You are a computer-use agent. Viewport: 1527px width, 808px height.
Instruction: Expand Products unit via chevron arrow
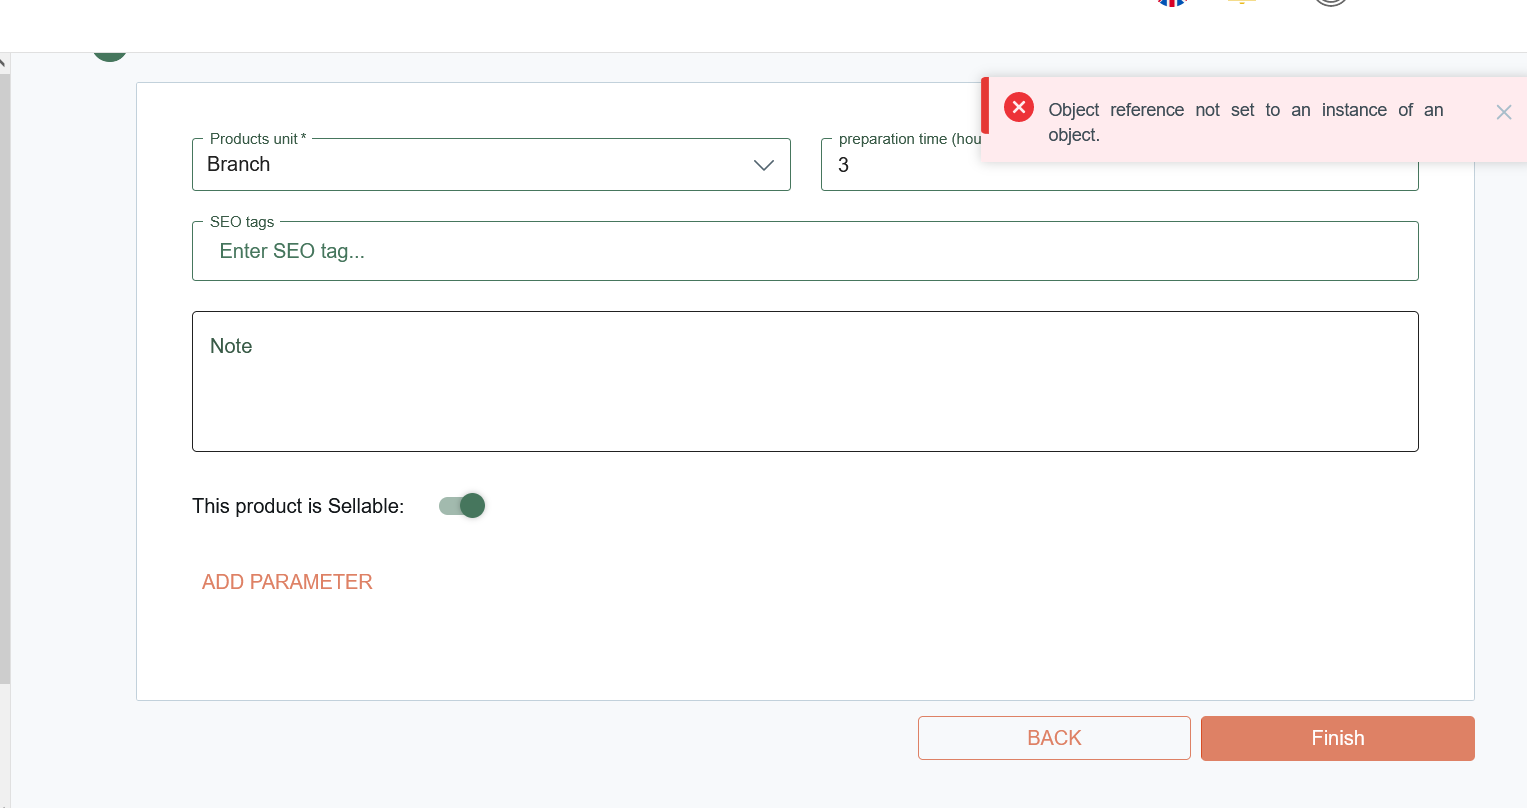pos(764,165)
